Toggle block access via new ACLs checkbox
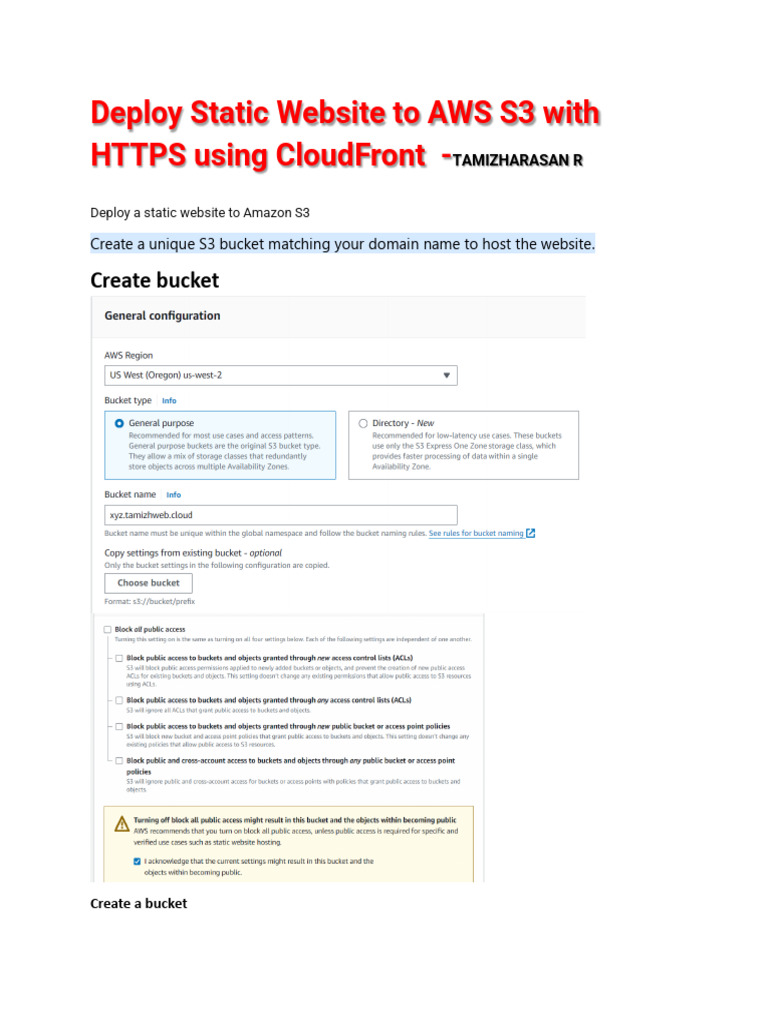 click(x=119, y=658)
